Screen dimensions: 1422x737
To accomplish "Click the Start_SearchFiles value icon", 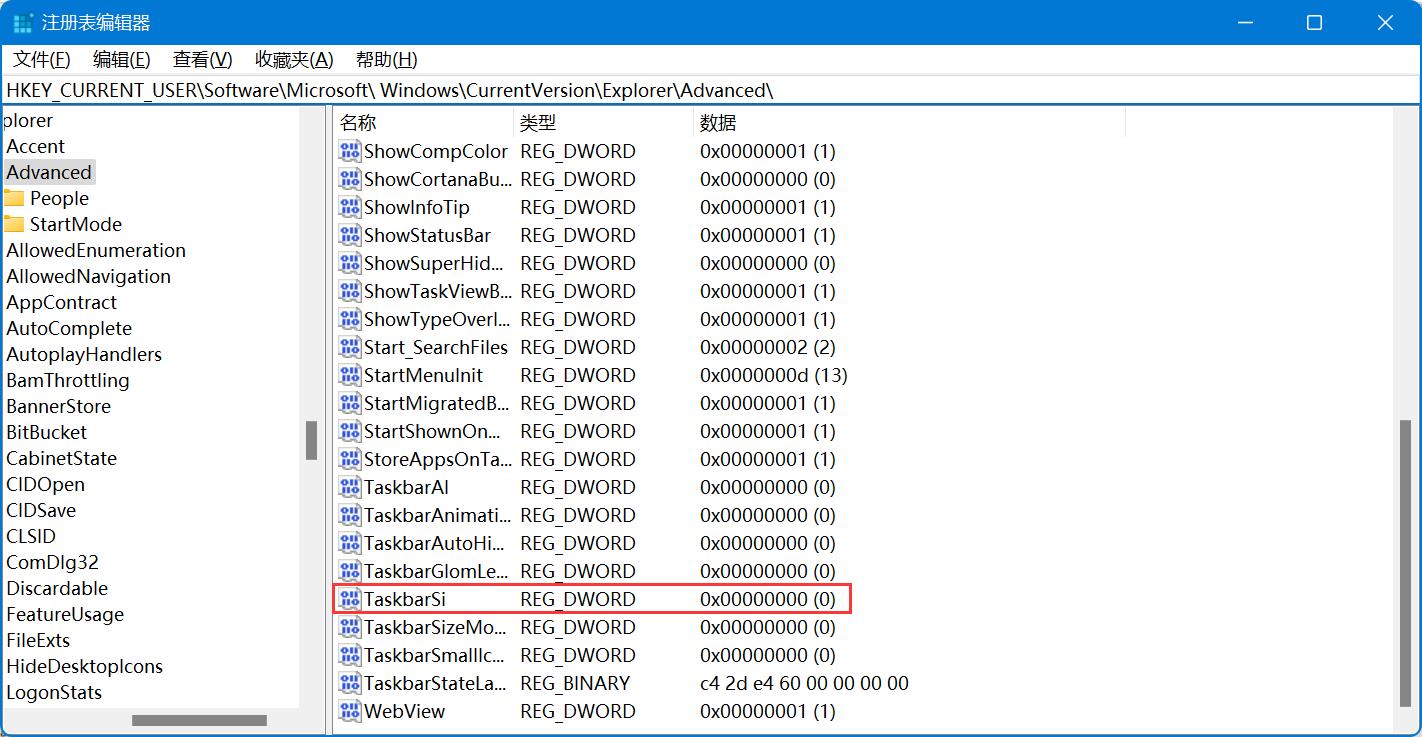I will click(349, 347).
